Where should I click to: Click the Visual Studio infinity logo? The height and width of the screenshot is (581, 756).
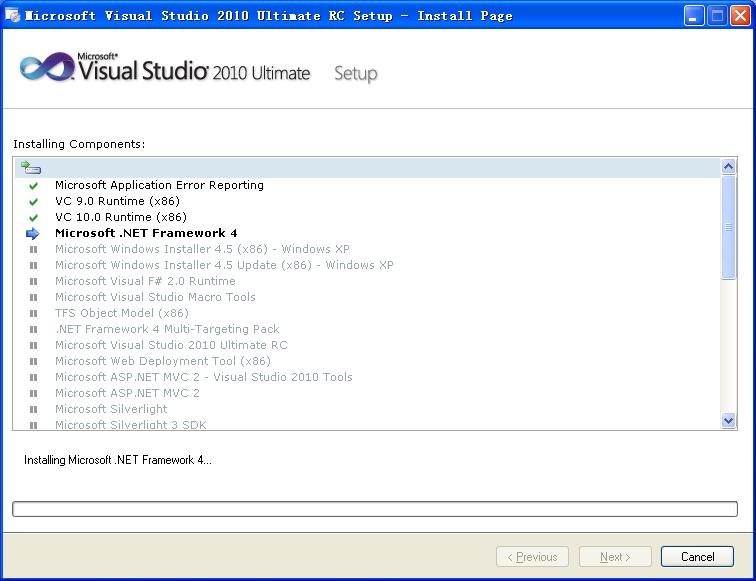pos(47,67)
